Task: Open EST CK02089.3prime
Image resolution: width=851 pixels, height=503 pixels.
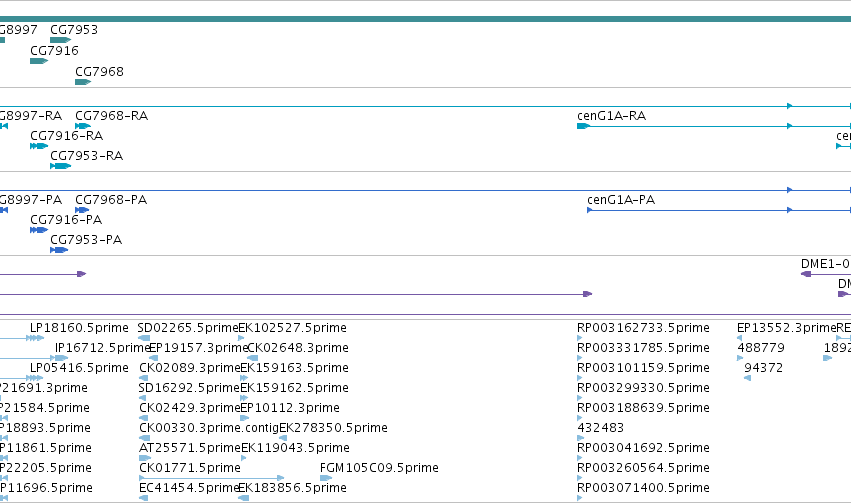Action: click(189, 368)
